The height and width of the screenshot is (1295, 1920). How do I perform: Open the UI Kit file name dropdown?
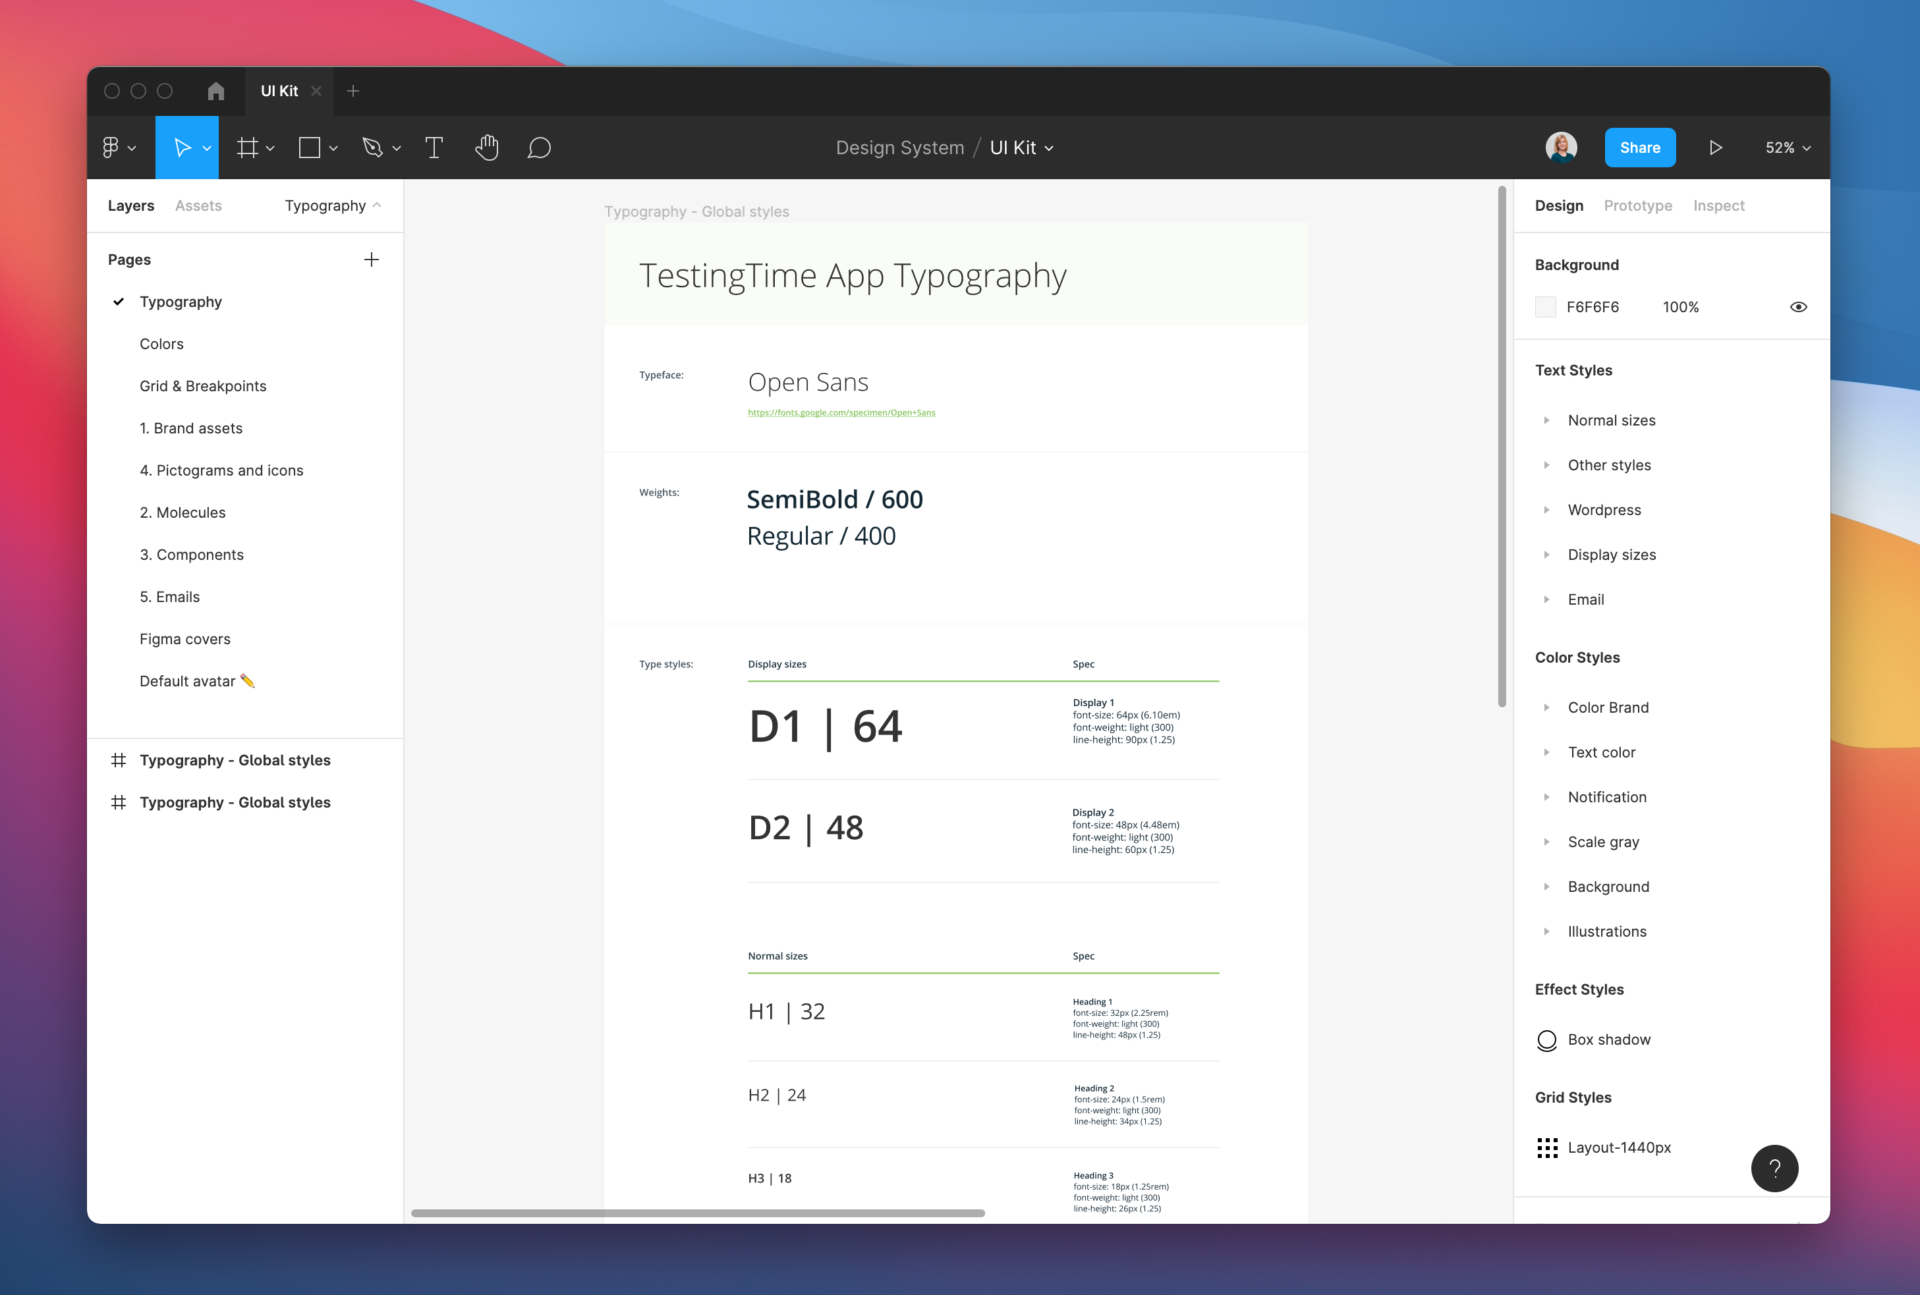[1020, 147]
